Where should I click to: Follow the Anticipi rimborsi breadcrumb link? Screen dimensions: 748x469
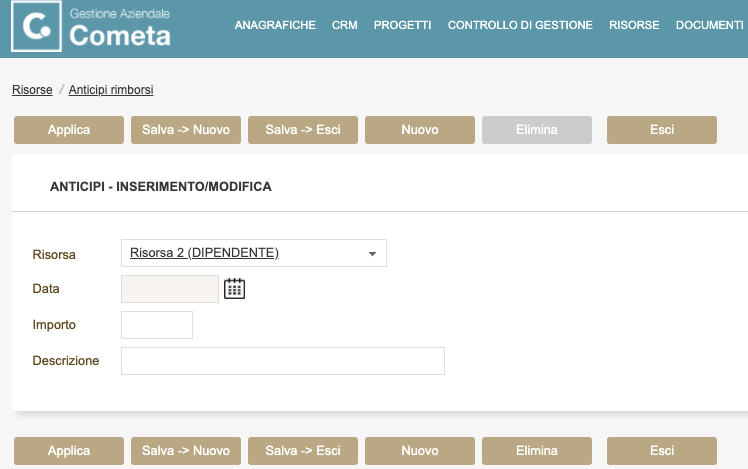pyautogui.click(x=111, y=90)
